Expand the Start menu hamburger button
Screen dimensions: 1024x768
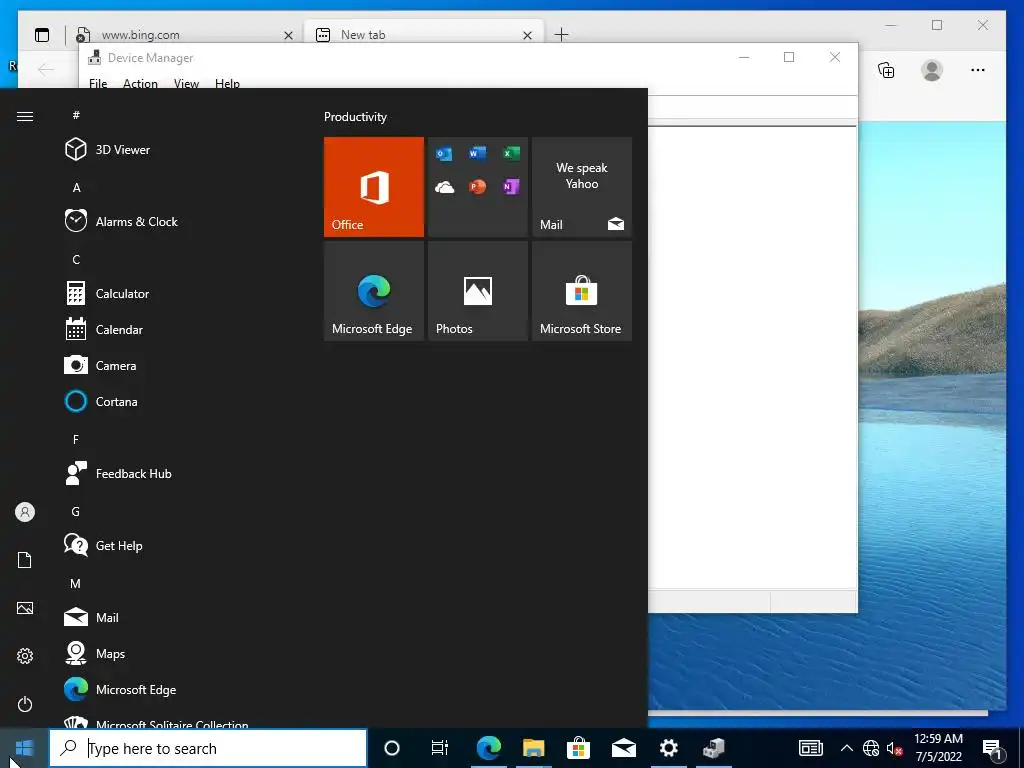pyautogui.click(x=25, y=116)
